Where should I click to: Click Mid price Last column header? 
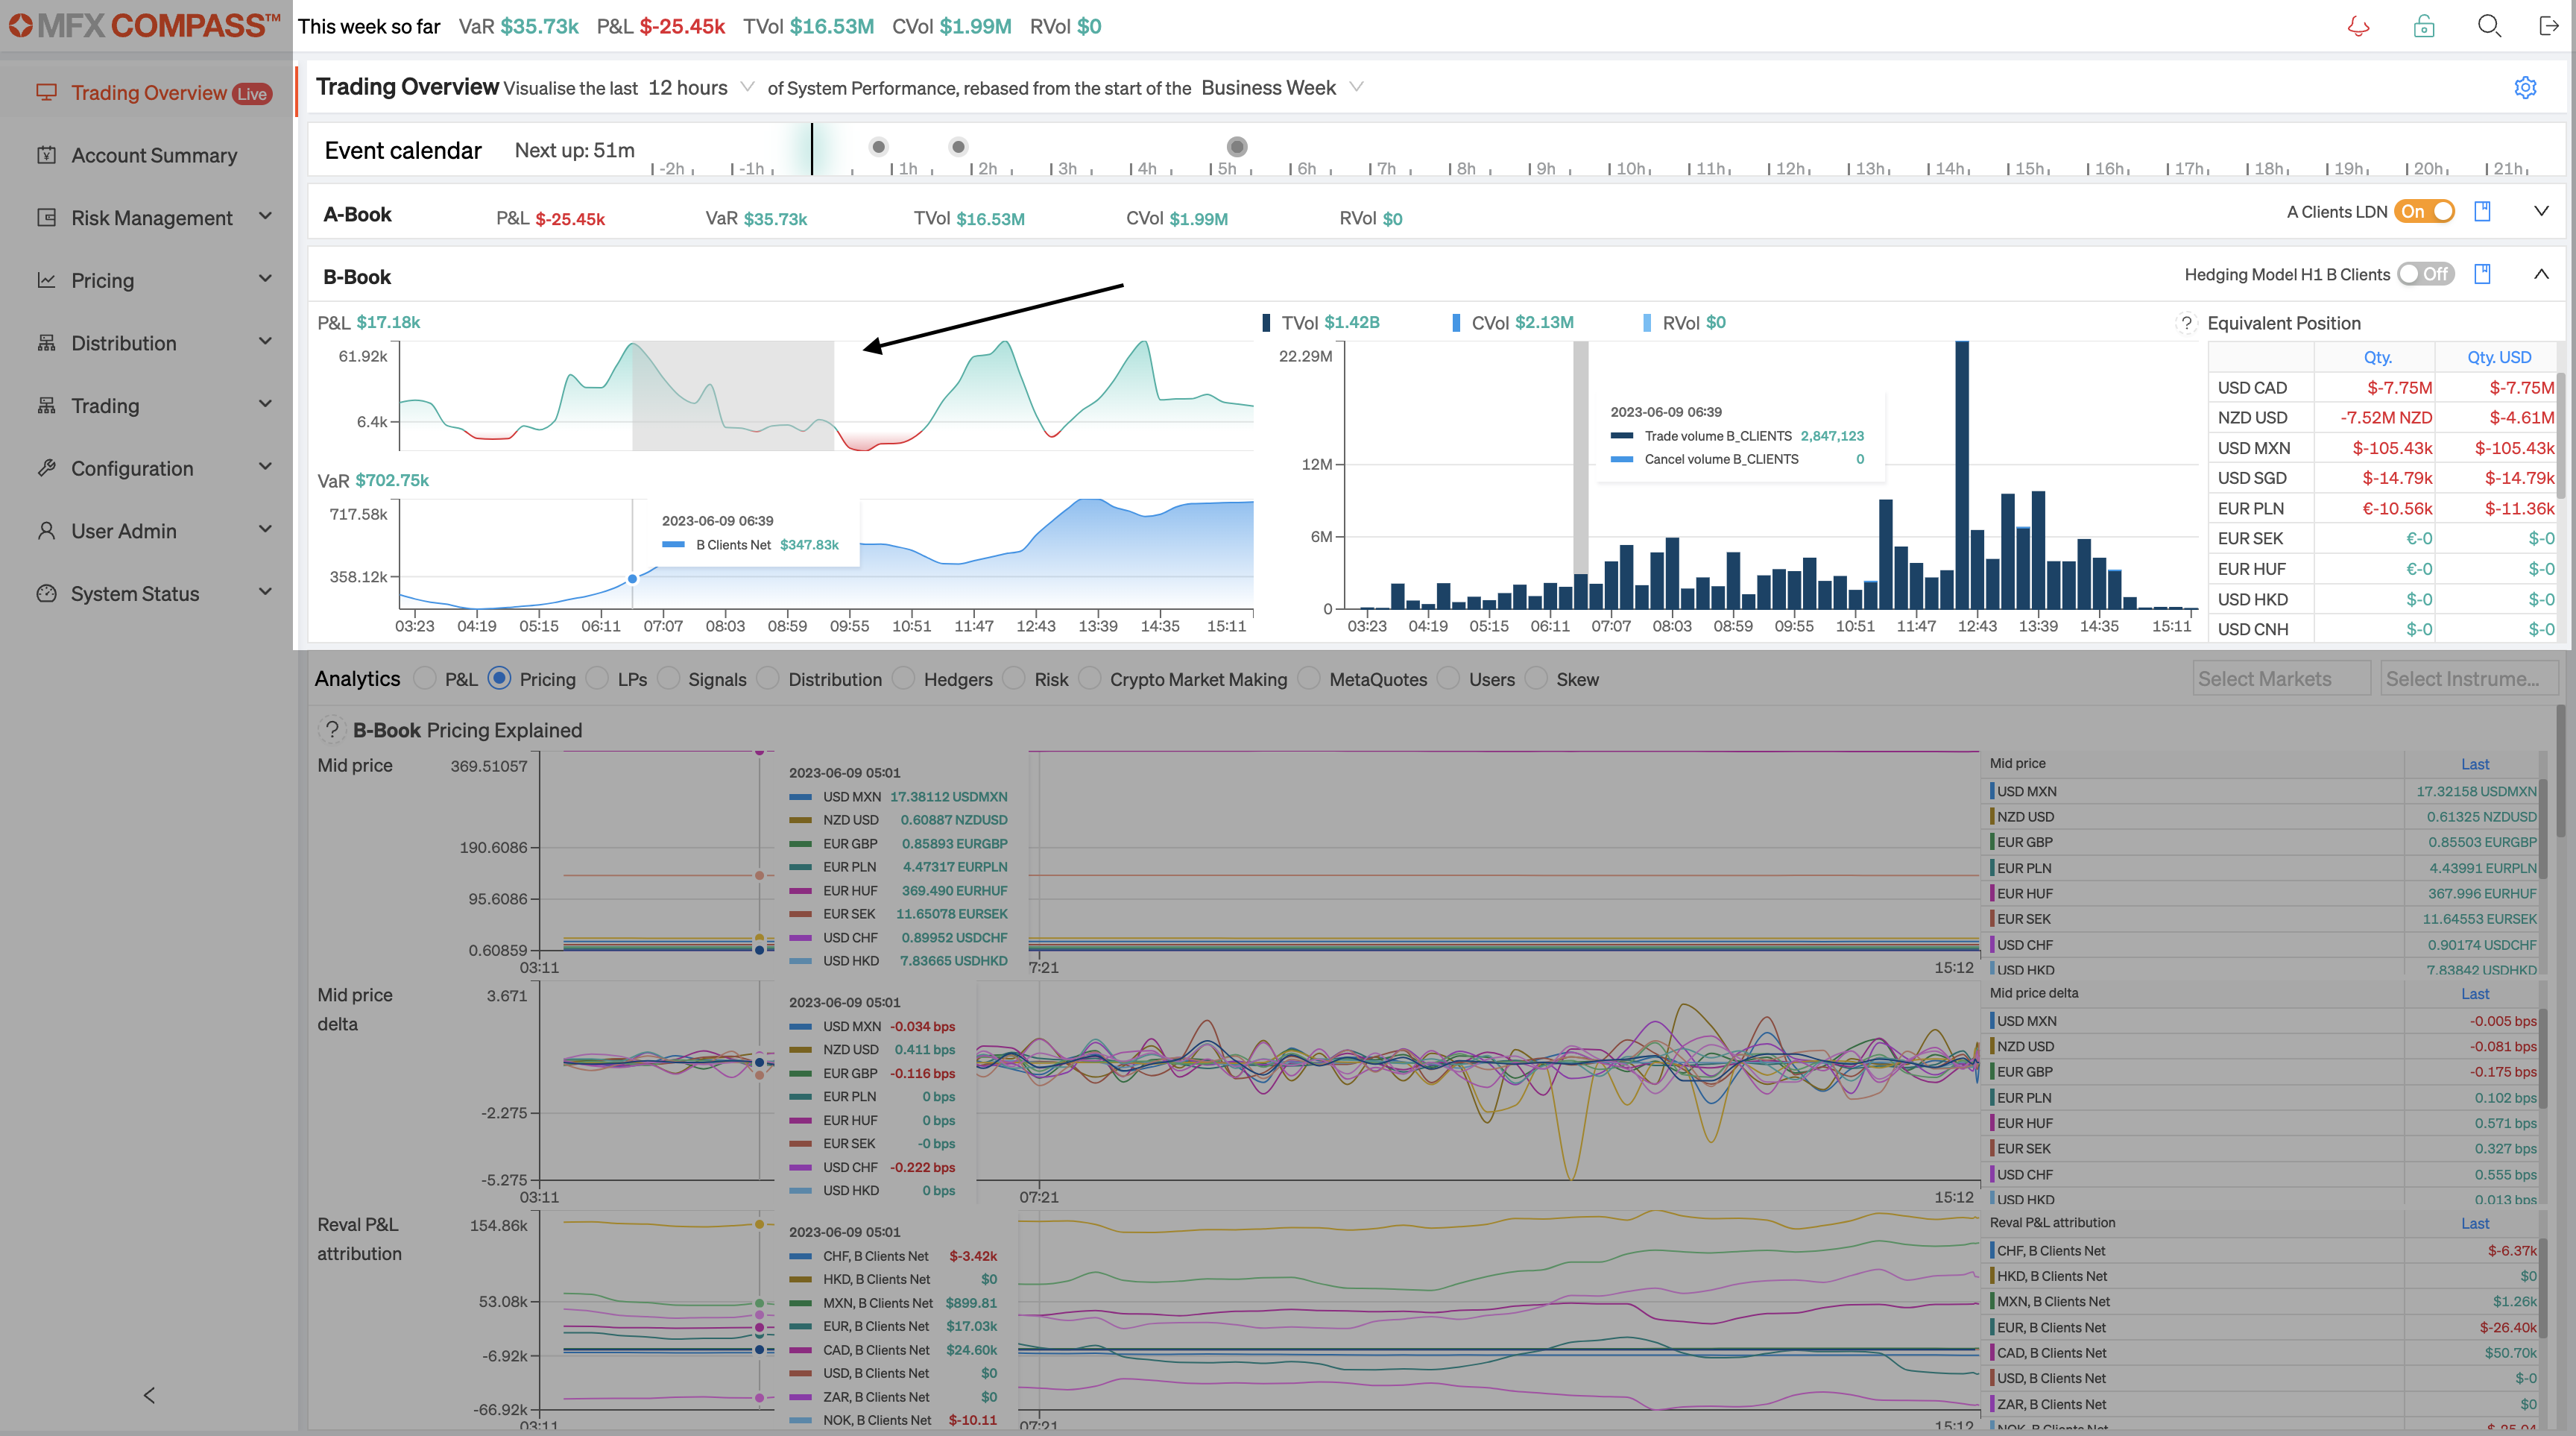click(x=2475, y=764)
